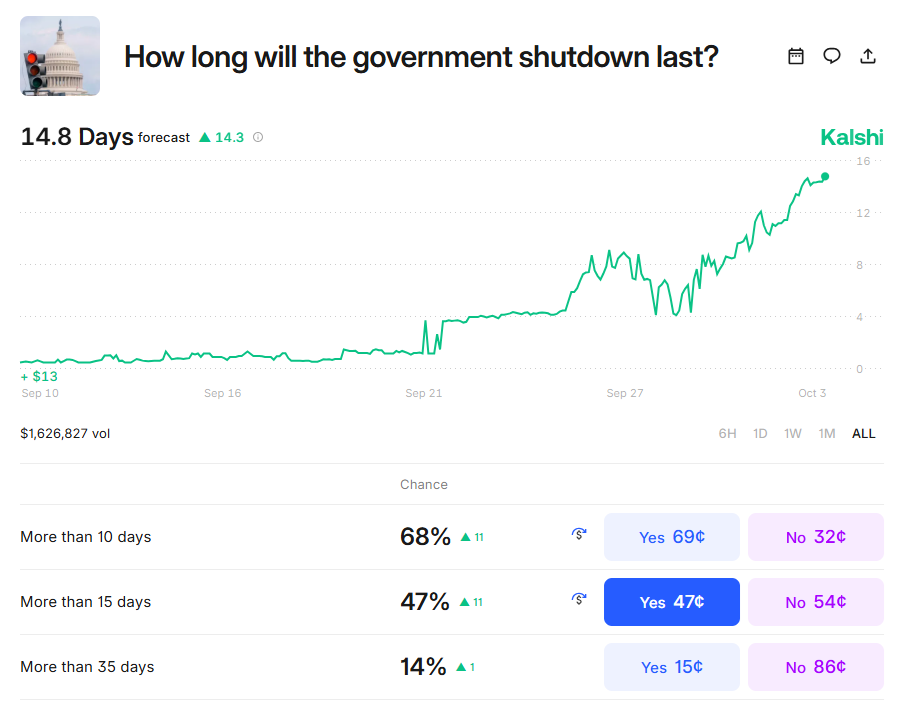Share market using upload arrow icon
907x708 pixels.
868,56
